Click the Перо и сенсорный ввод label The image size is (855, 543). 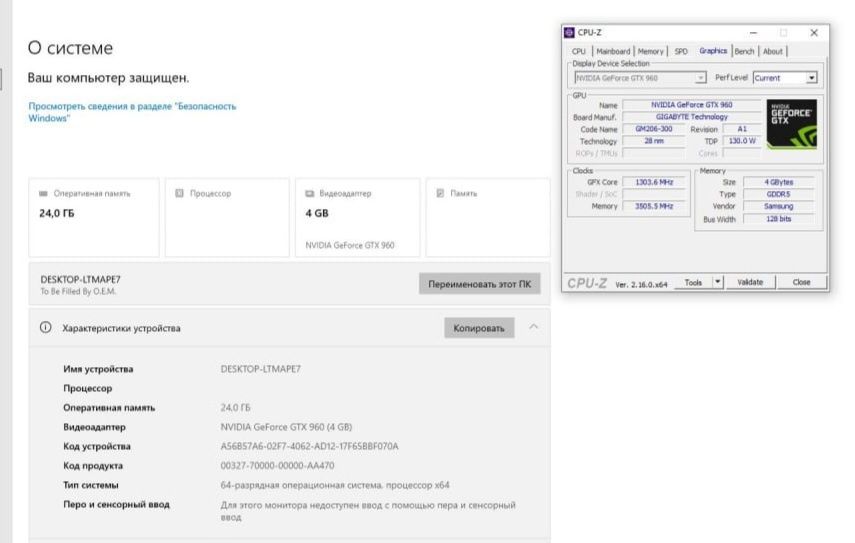click(116, 504)
